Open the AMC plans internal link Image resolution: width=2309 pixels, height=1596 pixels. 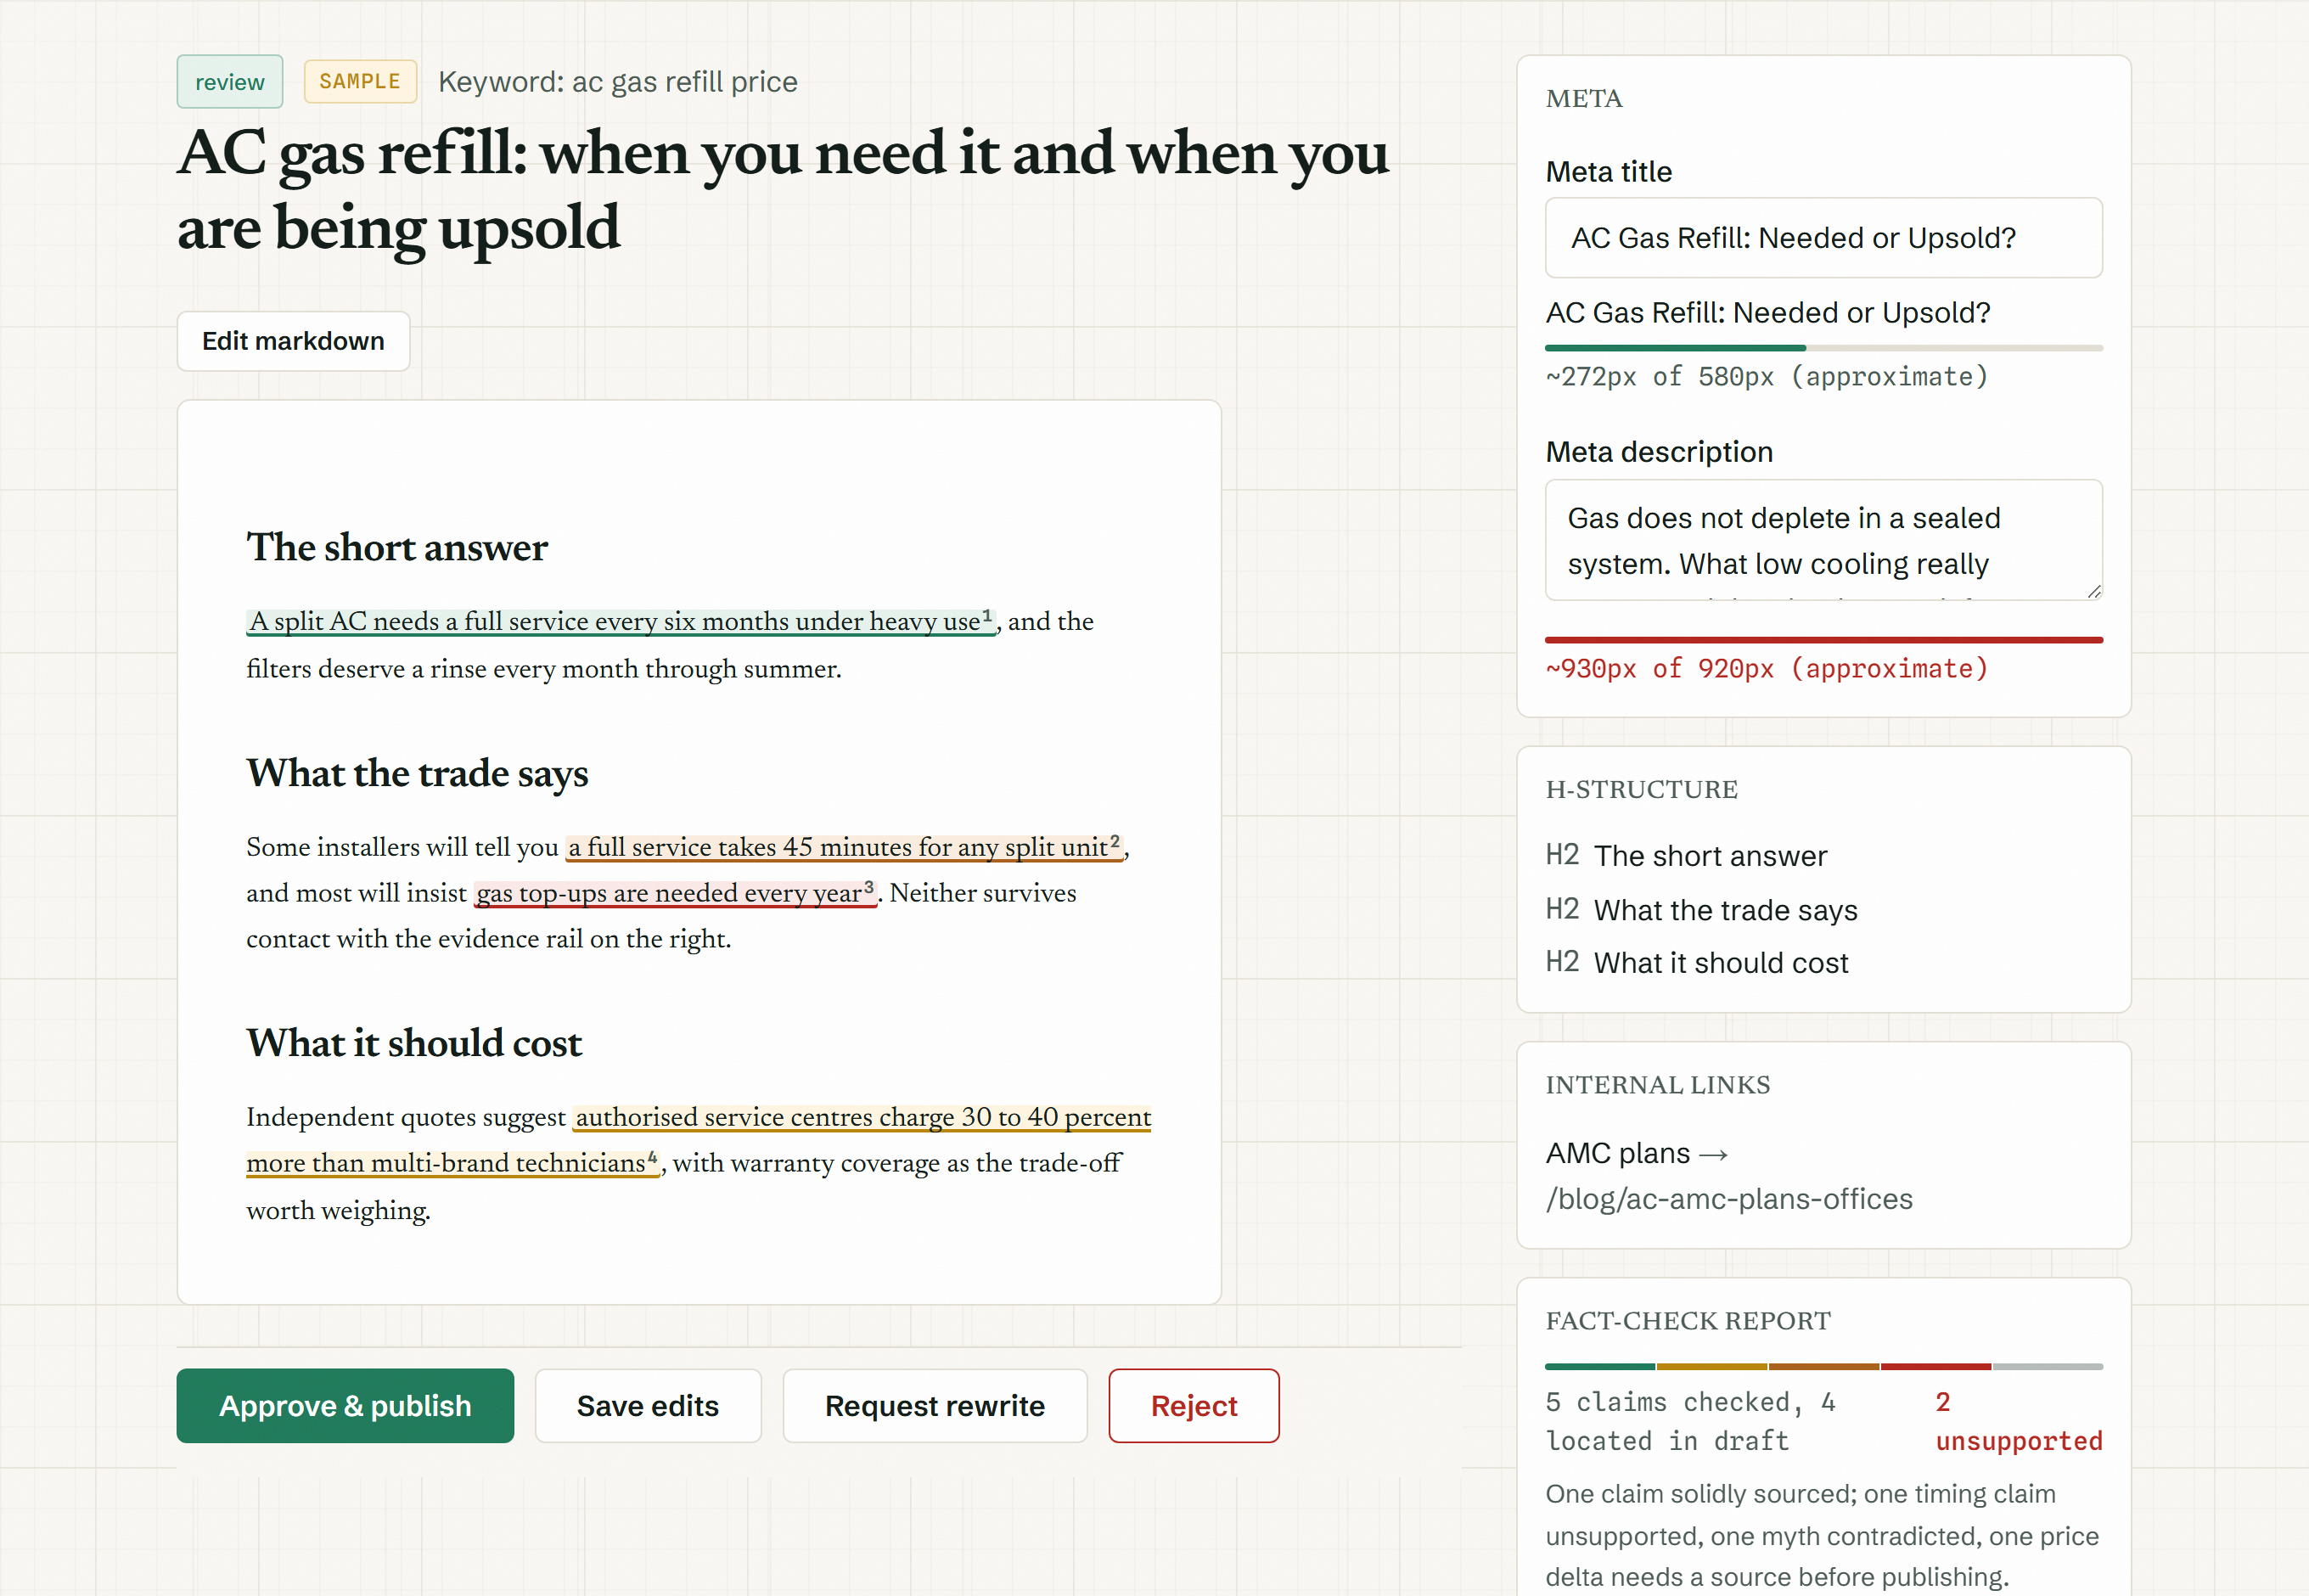tap(1636, 1153)
